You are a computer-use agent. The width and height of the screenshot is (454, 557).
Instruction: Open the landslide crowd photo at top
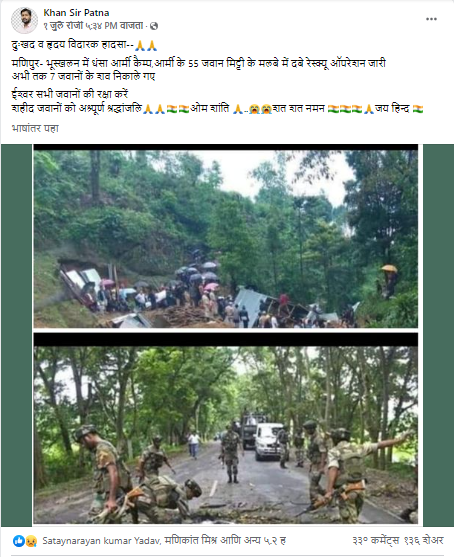226,236
